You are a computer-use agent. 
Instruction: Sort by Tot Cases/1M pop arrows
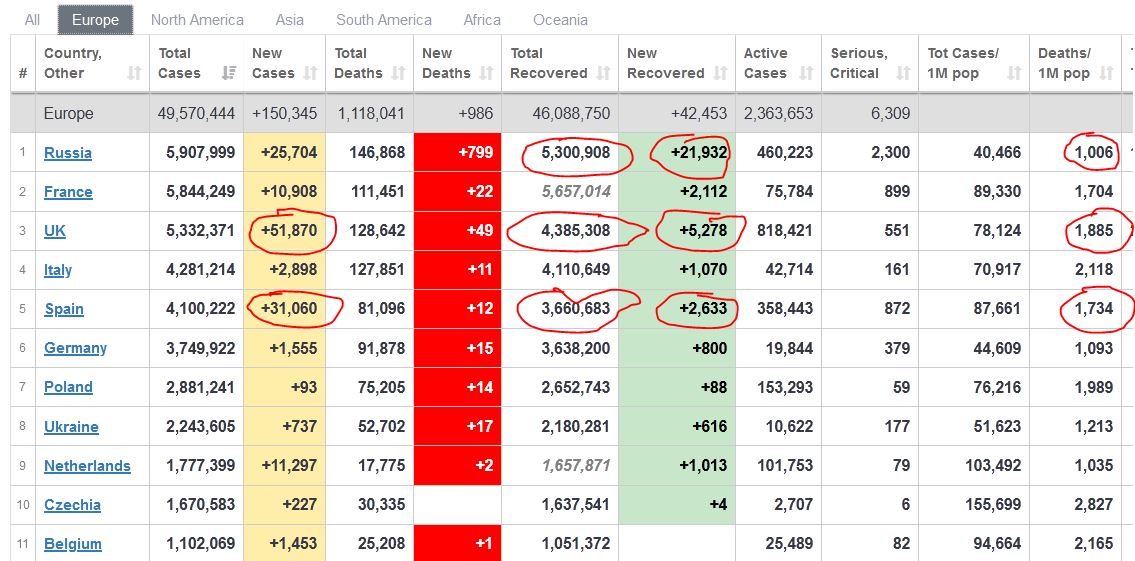pos(1014,73)
